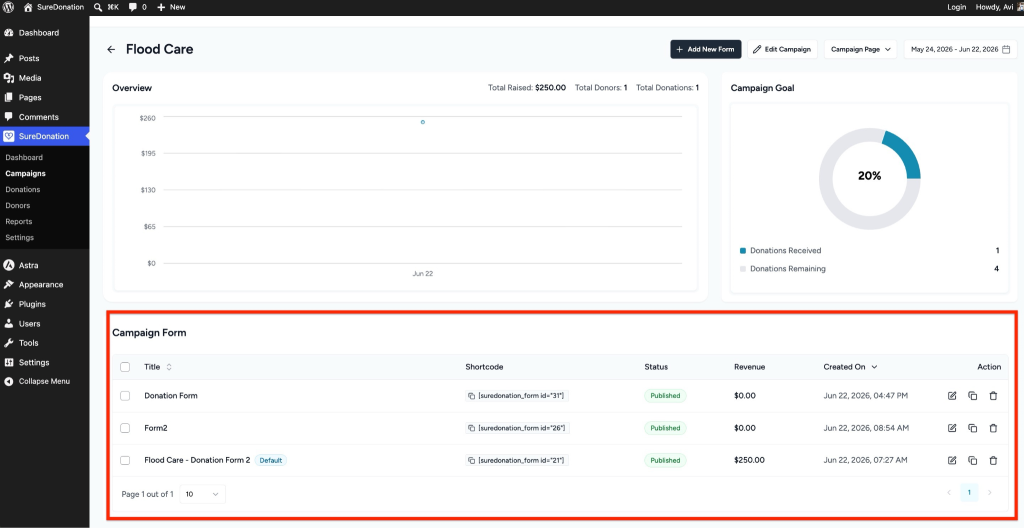This screenshot has width=1024, height=528.
Task: Click previous page chevron
Action: click(x=949, y=493)
